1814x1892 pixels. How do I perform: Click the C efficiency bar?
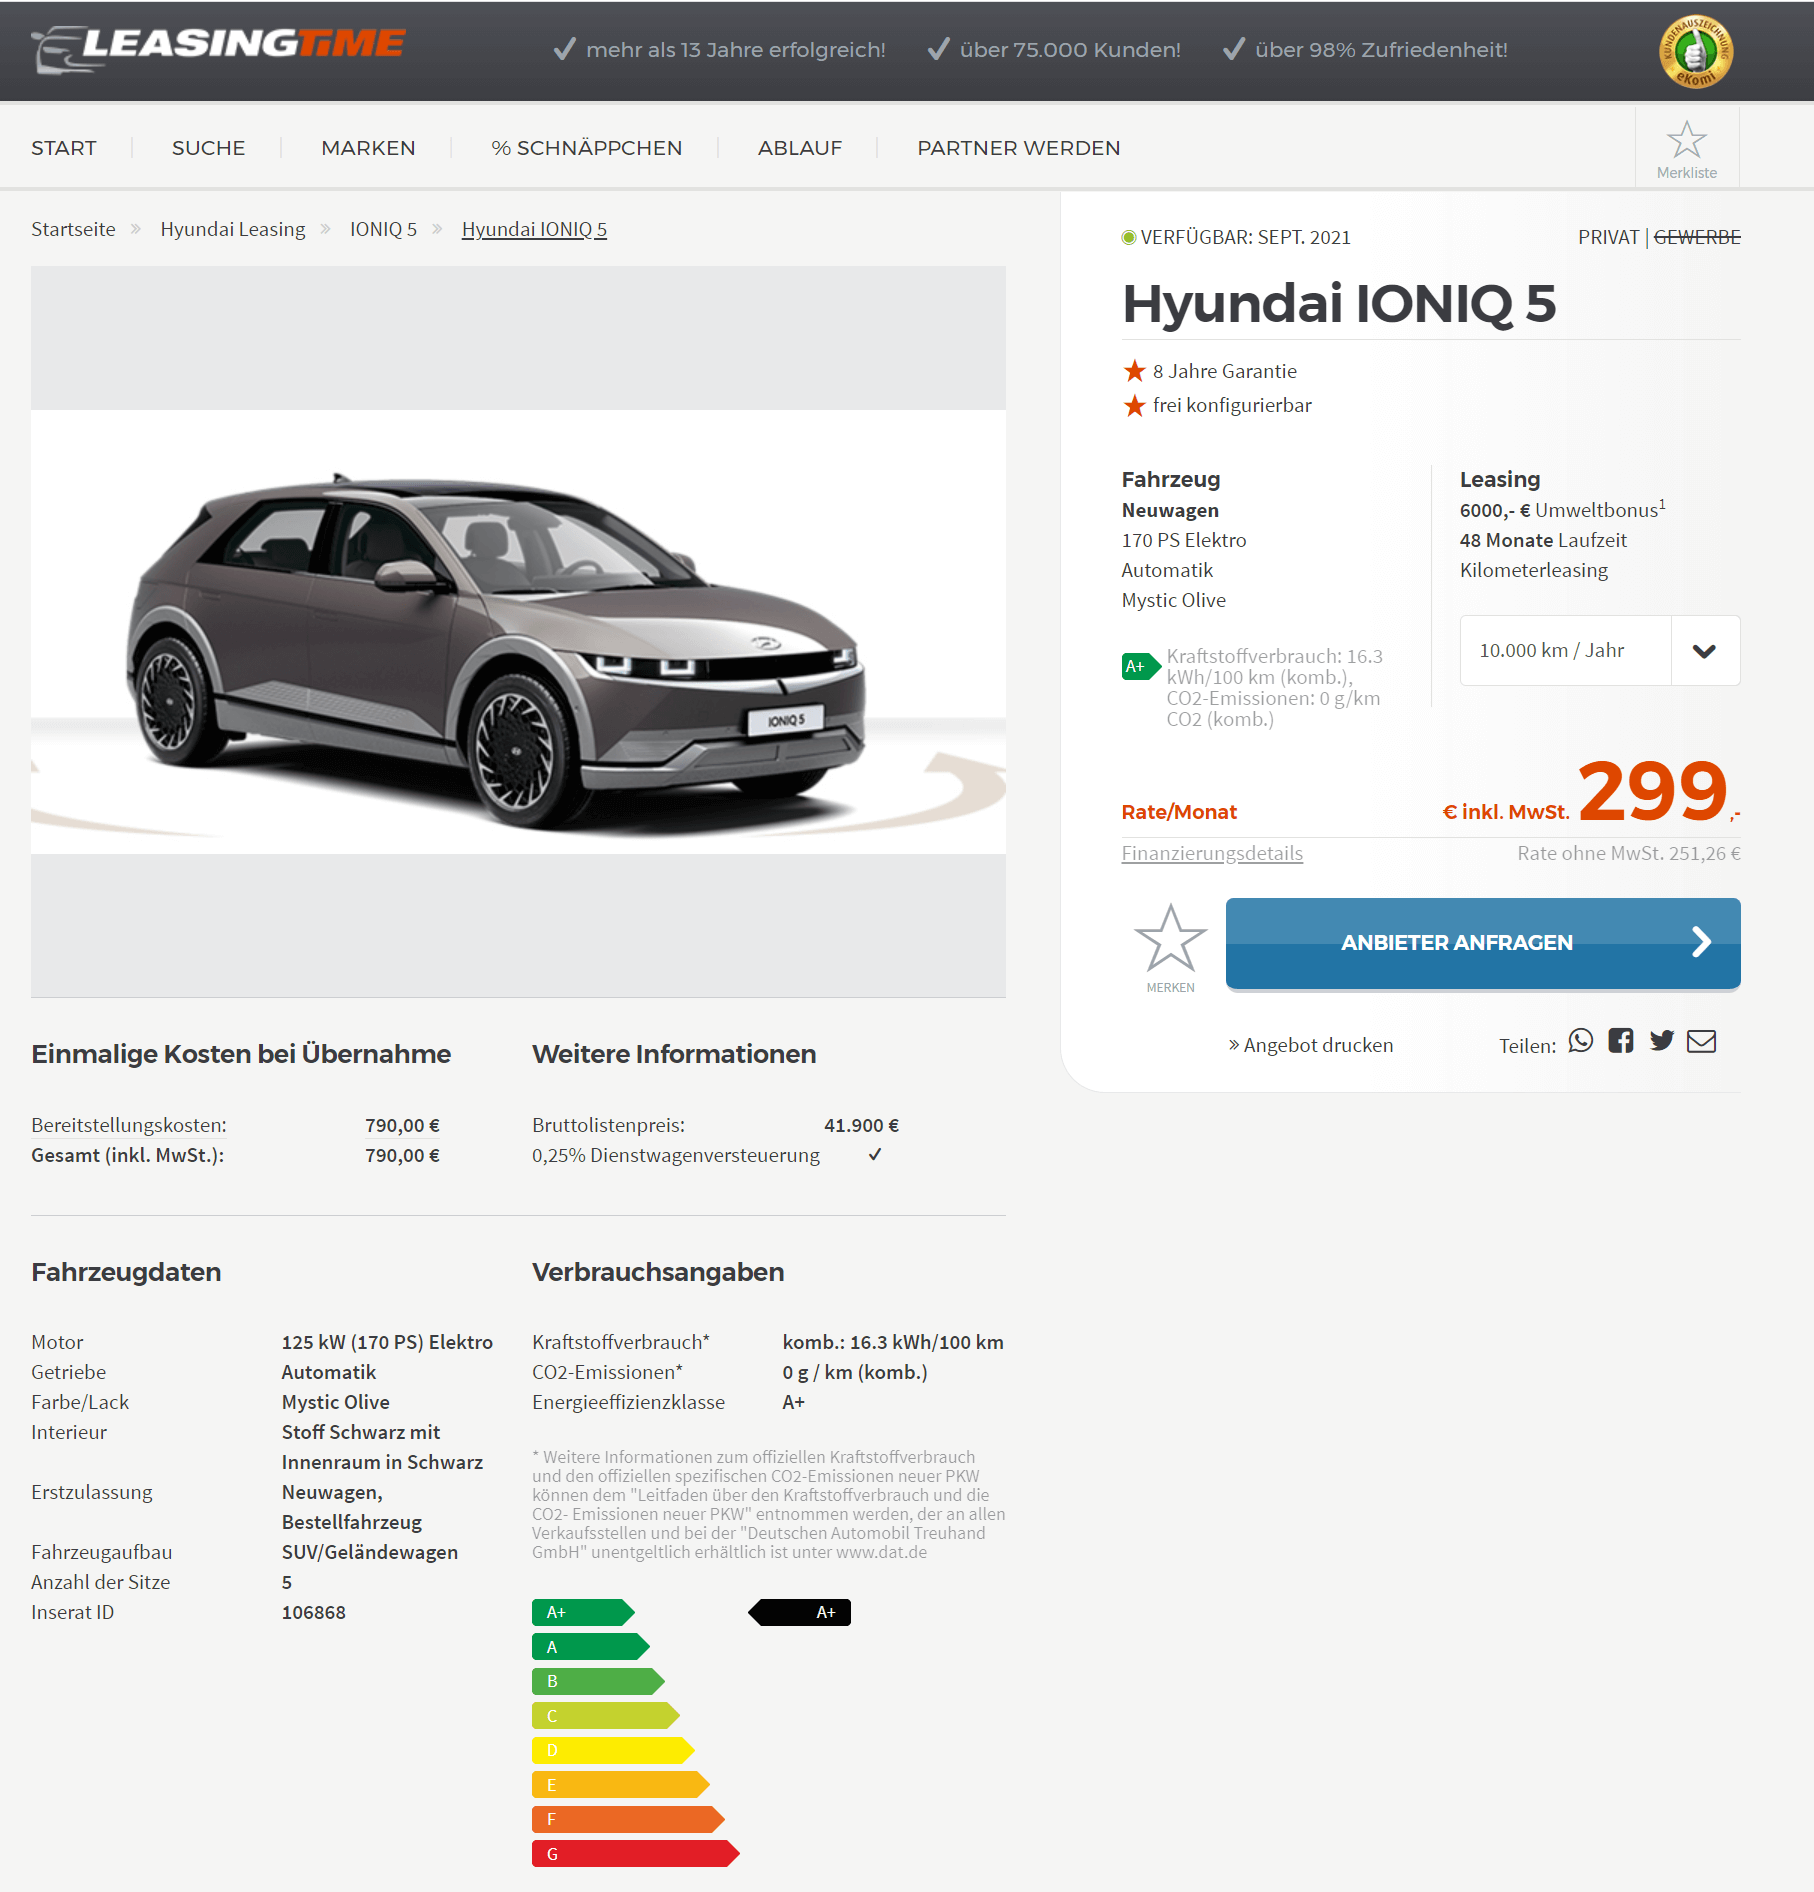pos(606,1715)
